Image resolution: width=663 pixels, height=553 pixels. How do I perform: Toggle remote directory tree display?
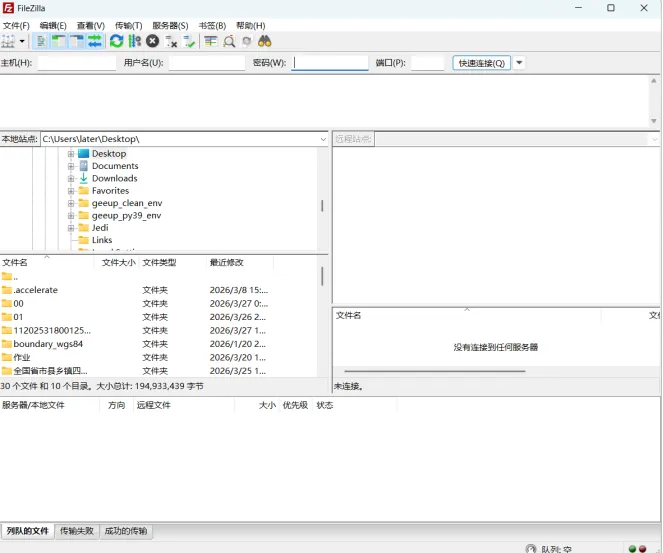pyautogui.click(x=77, y=41)
